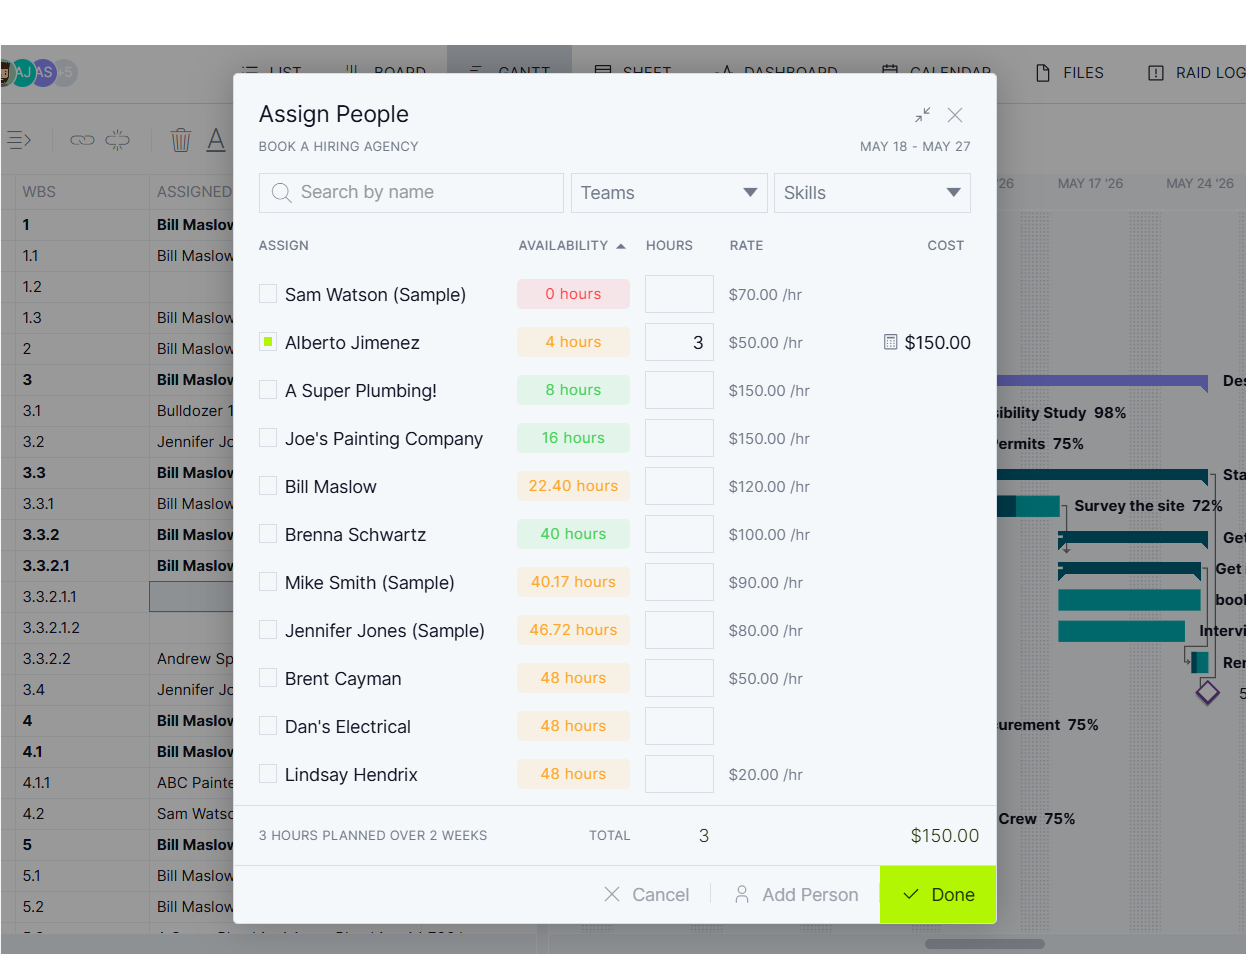Click the hours field for Joe's Painting Company
The image size is (1246, 954).
(679, 438)
